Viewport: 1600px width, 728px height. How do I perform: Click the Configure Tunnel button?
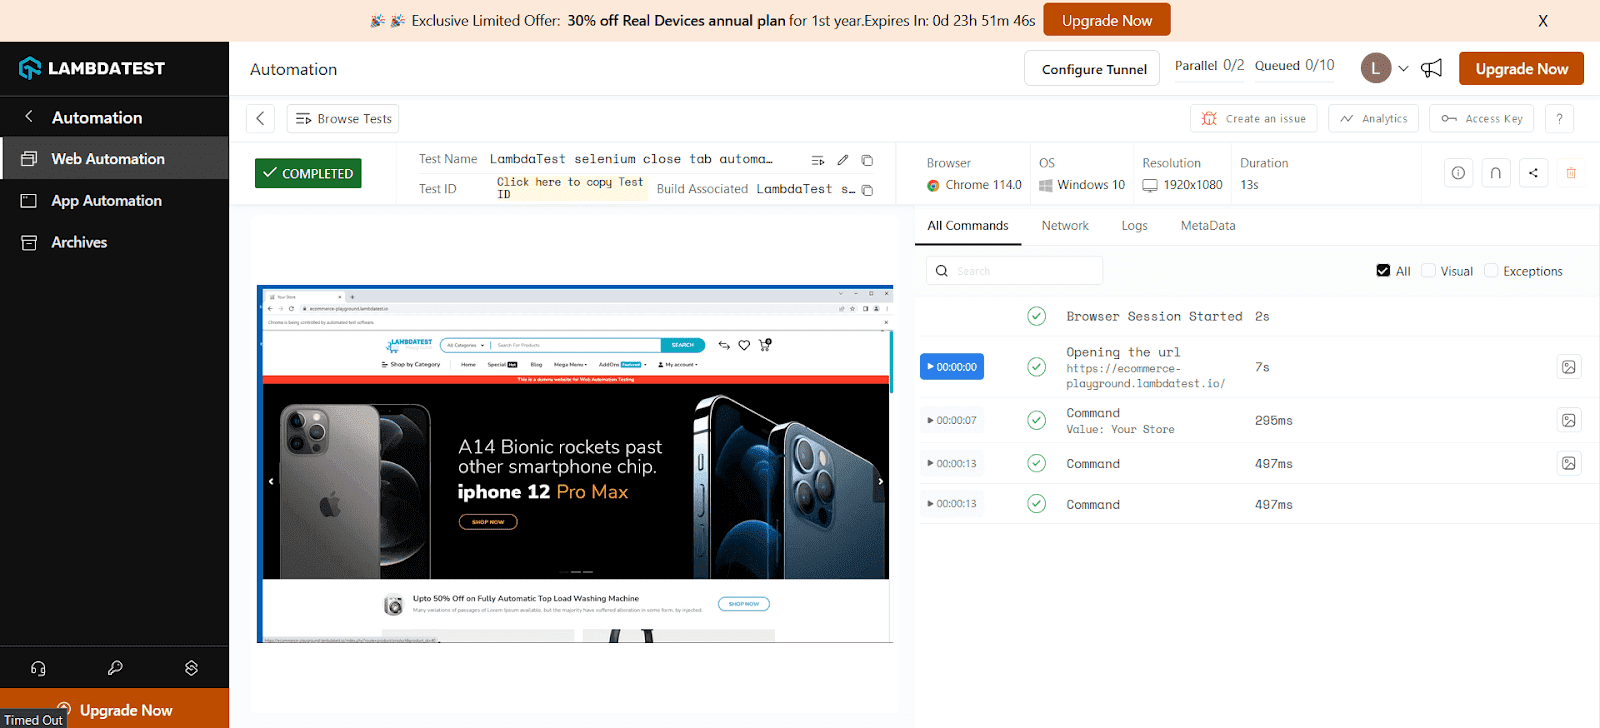1094,69
